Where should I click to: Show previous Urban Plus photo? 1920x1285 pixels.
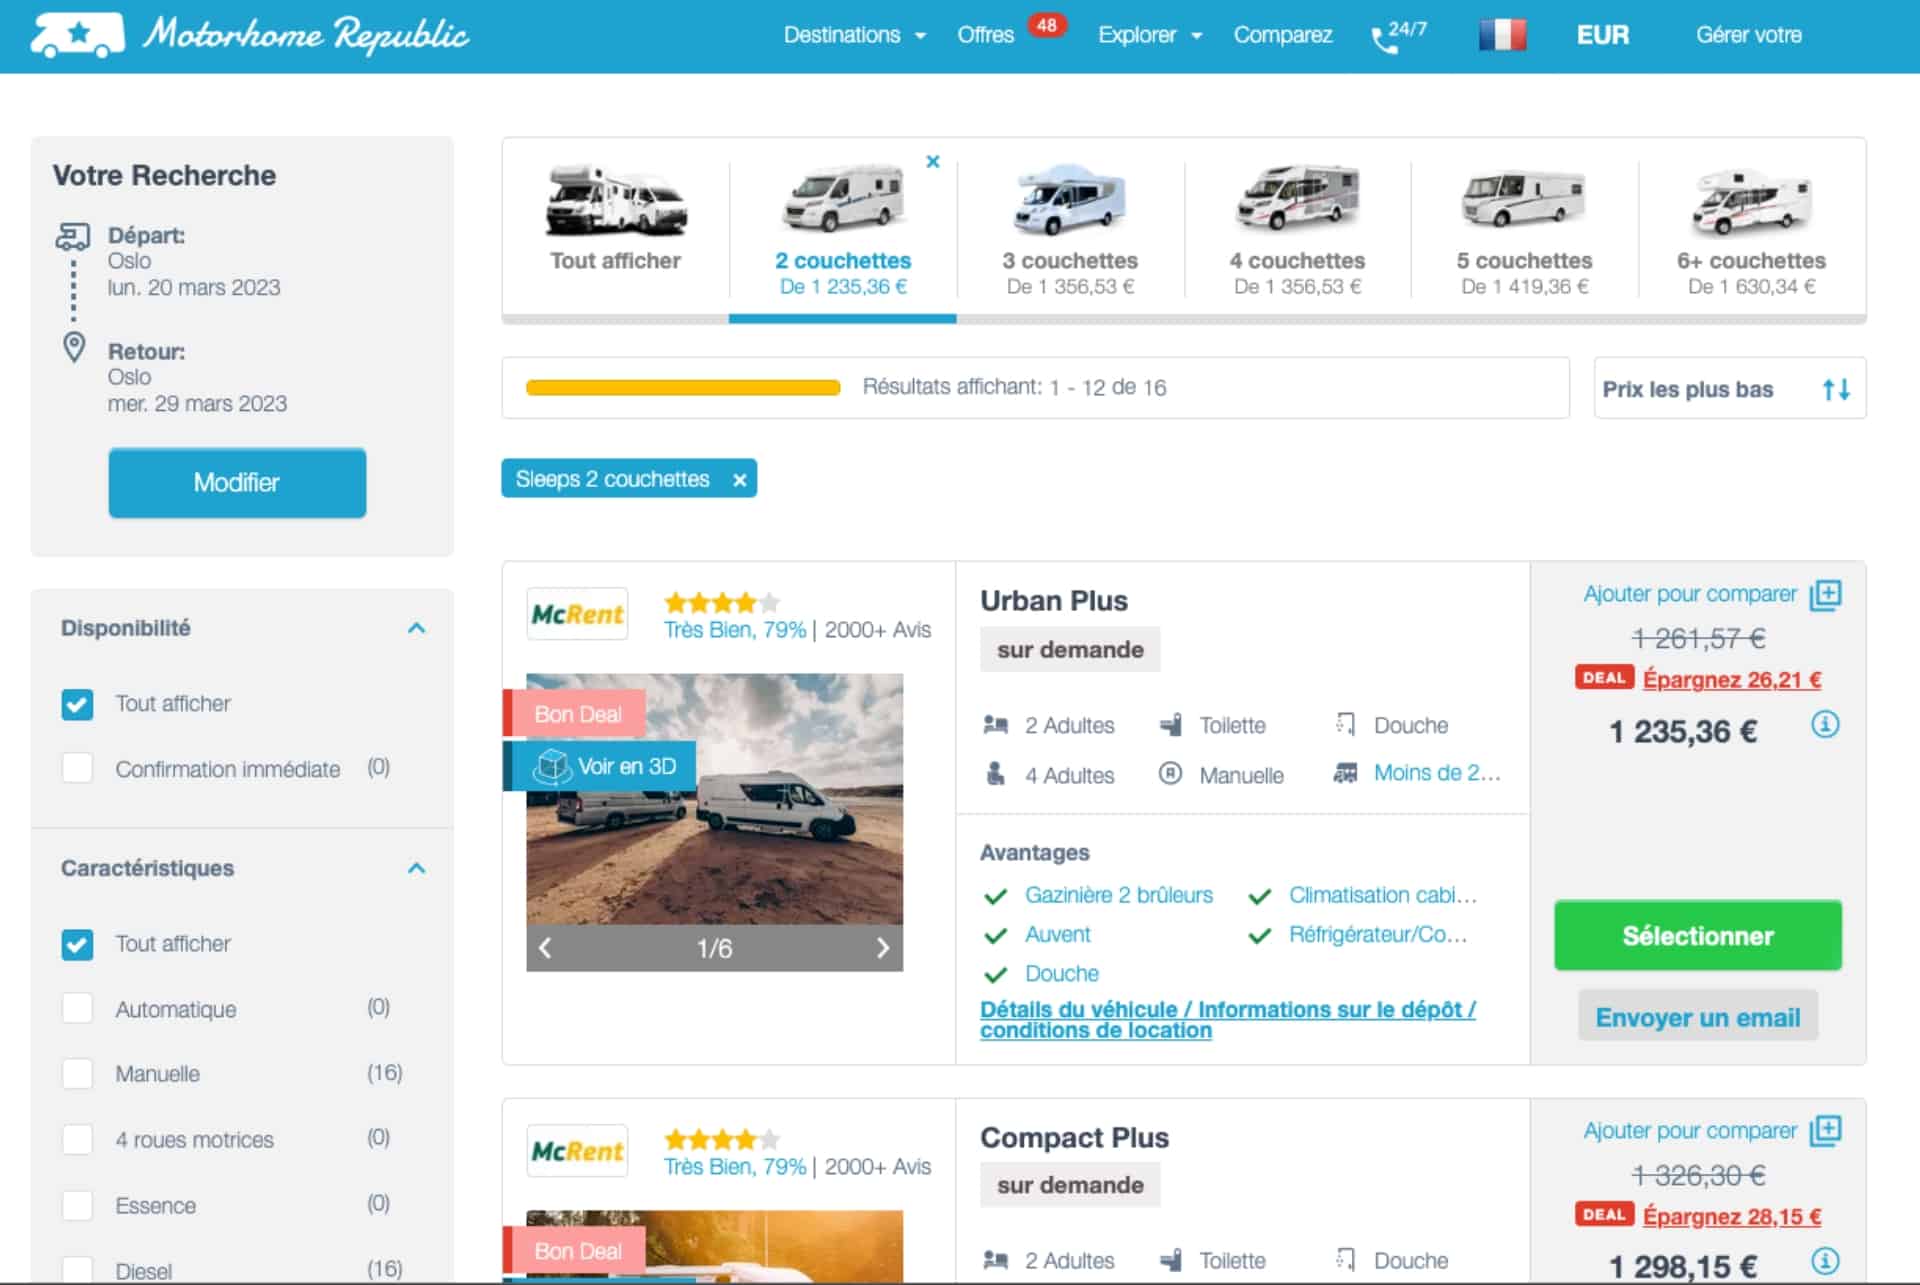click(x=545, y=948)
